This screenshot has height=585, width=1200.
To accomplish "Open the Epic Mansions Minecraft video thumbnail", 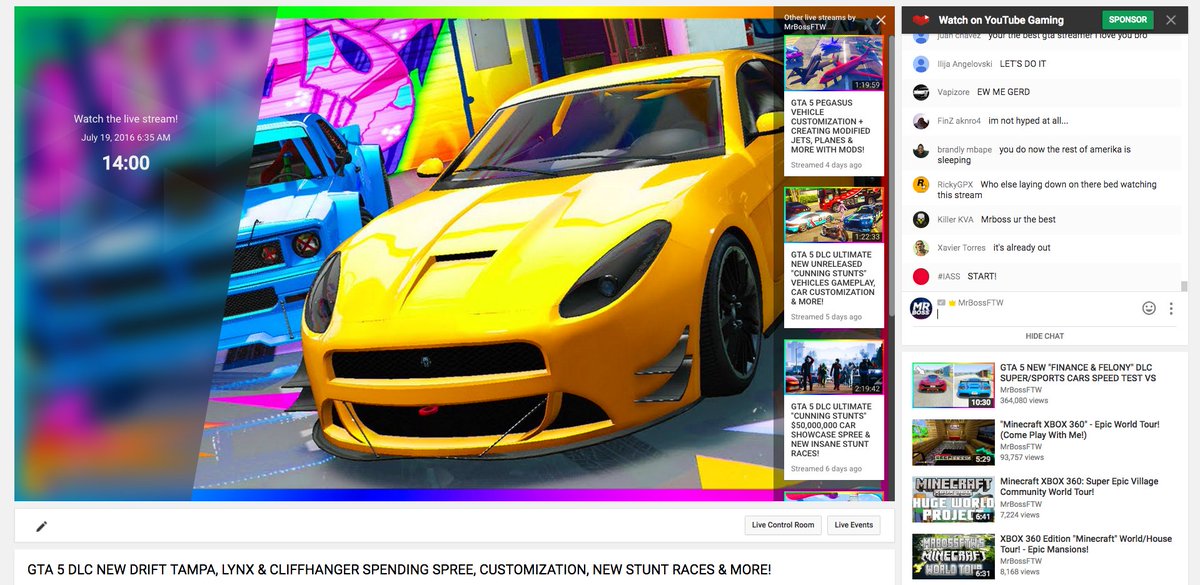I will pyautogui.click(x=953, y=556).
